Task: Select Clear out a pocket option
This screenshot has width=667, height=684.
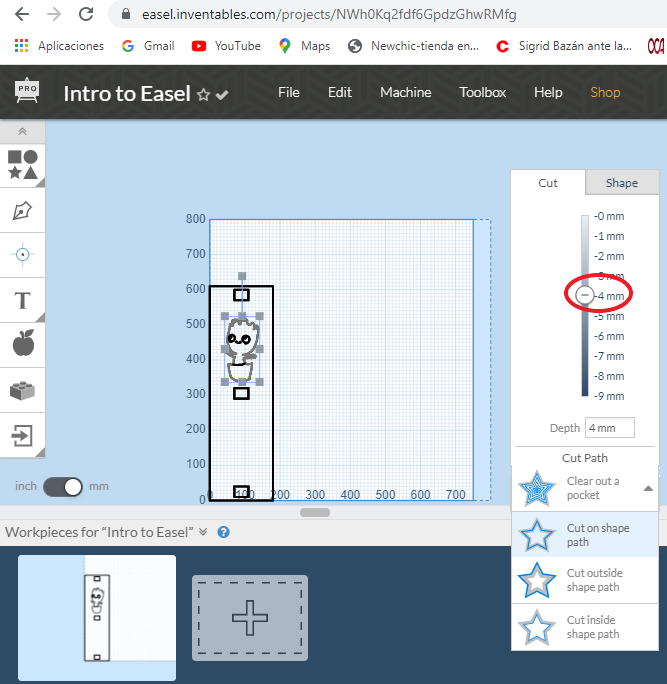Action: [x=585, y=488]
